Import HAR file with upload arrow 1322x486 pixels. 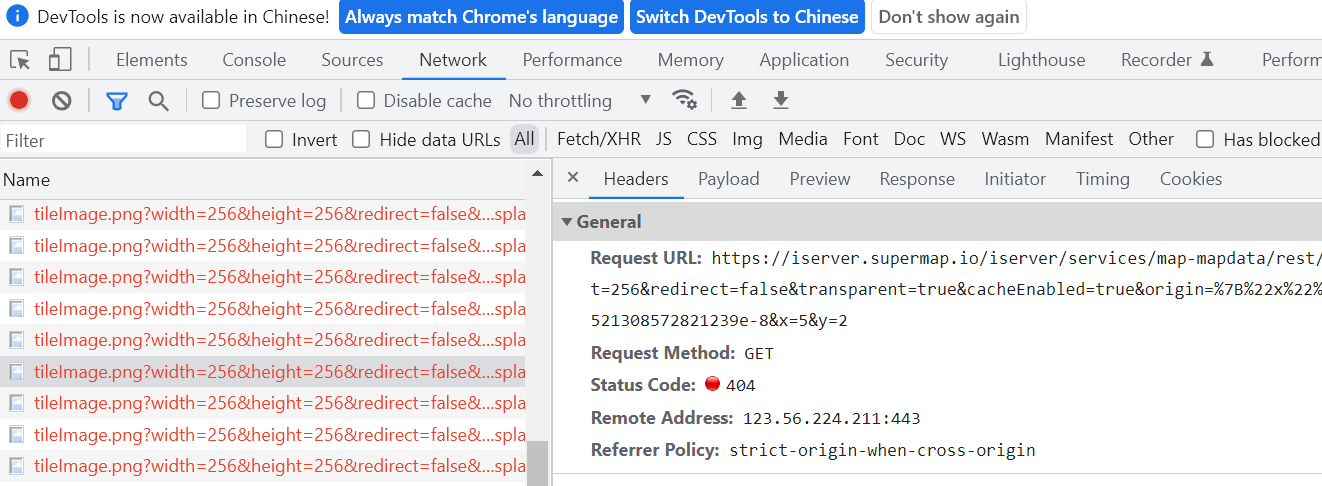[x=739, y=100]
